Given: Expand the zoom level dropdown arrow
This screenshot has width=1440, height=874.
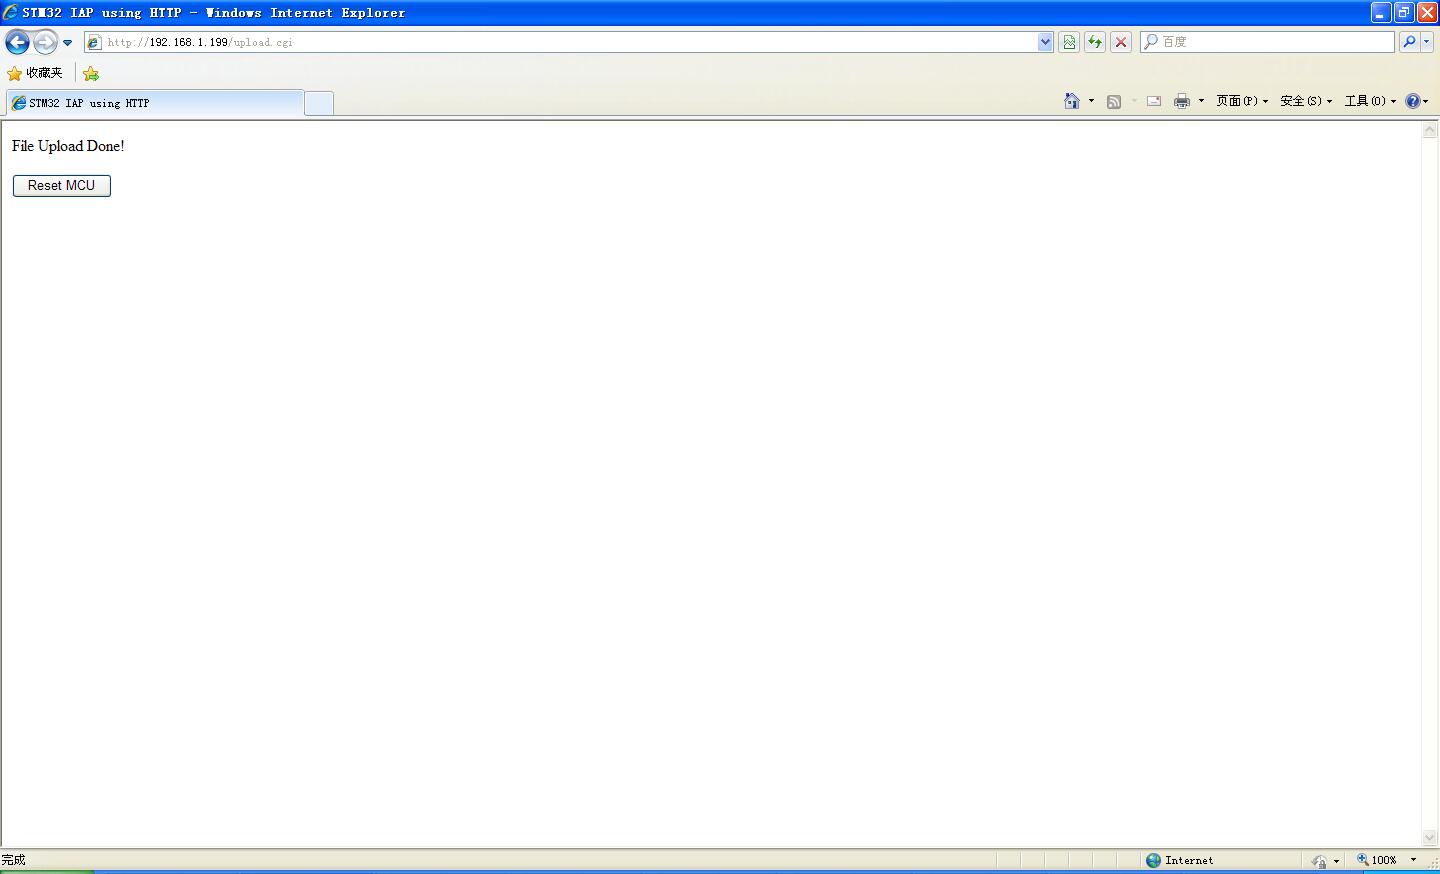Looking at the screenshot, I should pyautogui.click(x=1413, y=860).
